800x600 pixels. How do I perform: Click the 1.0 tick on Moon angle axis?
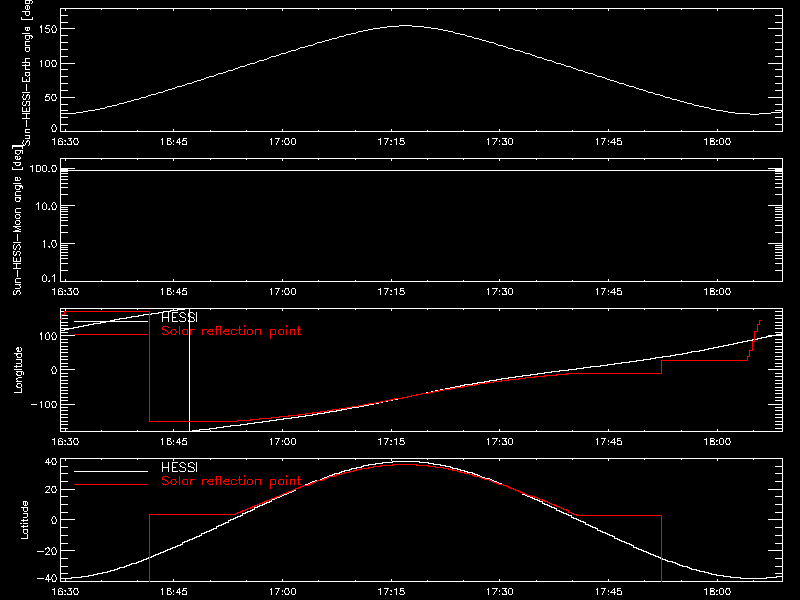tap(49, 244)
